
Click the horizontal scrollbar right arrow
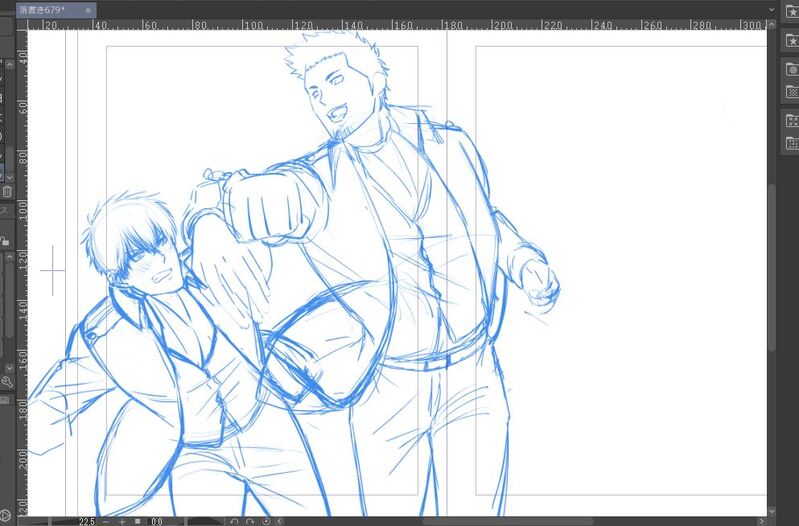click(x=762, y=521)
